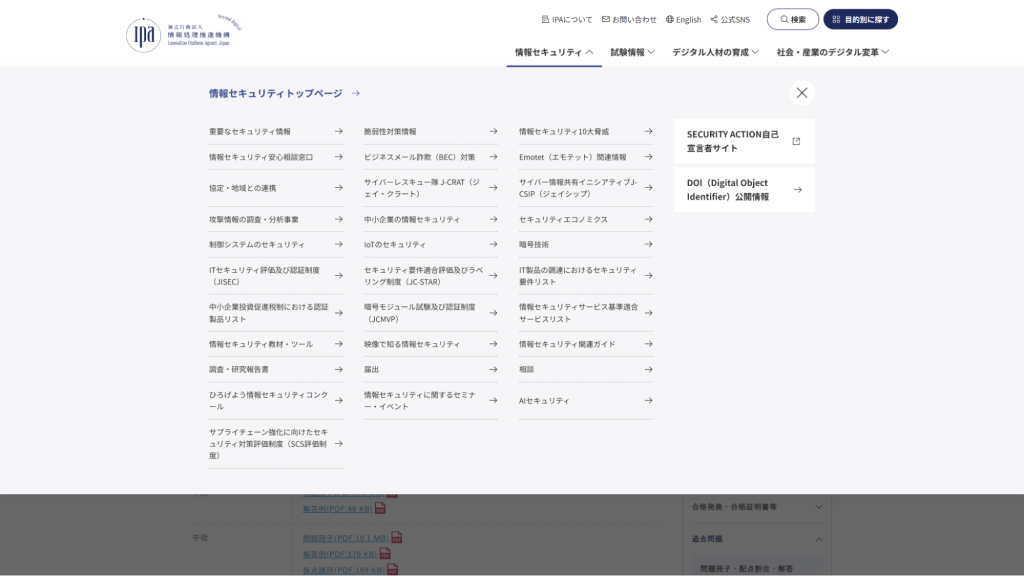Expand デジタル人材の育成 menu
Viewport: 1024px width, 576px height.
[715, 52]
